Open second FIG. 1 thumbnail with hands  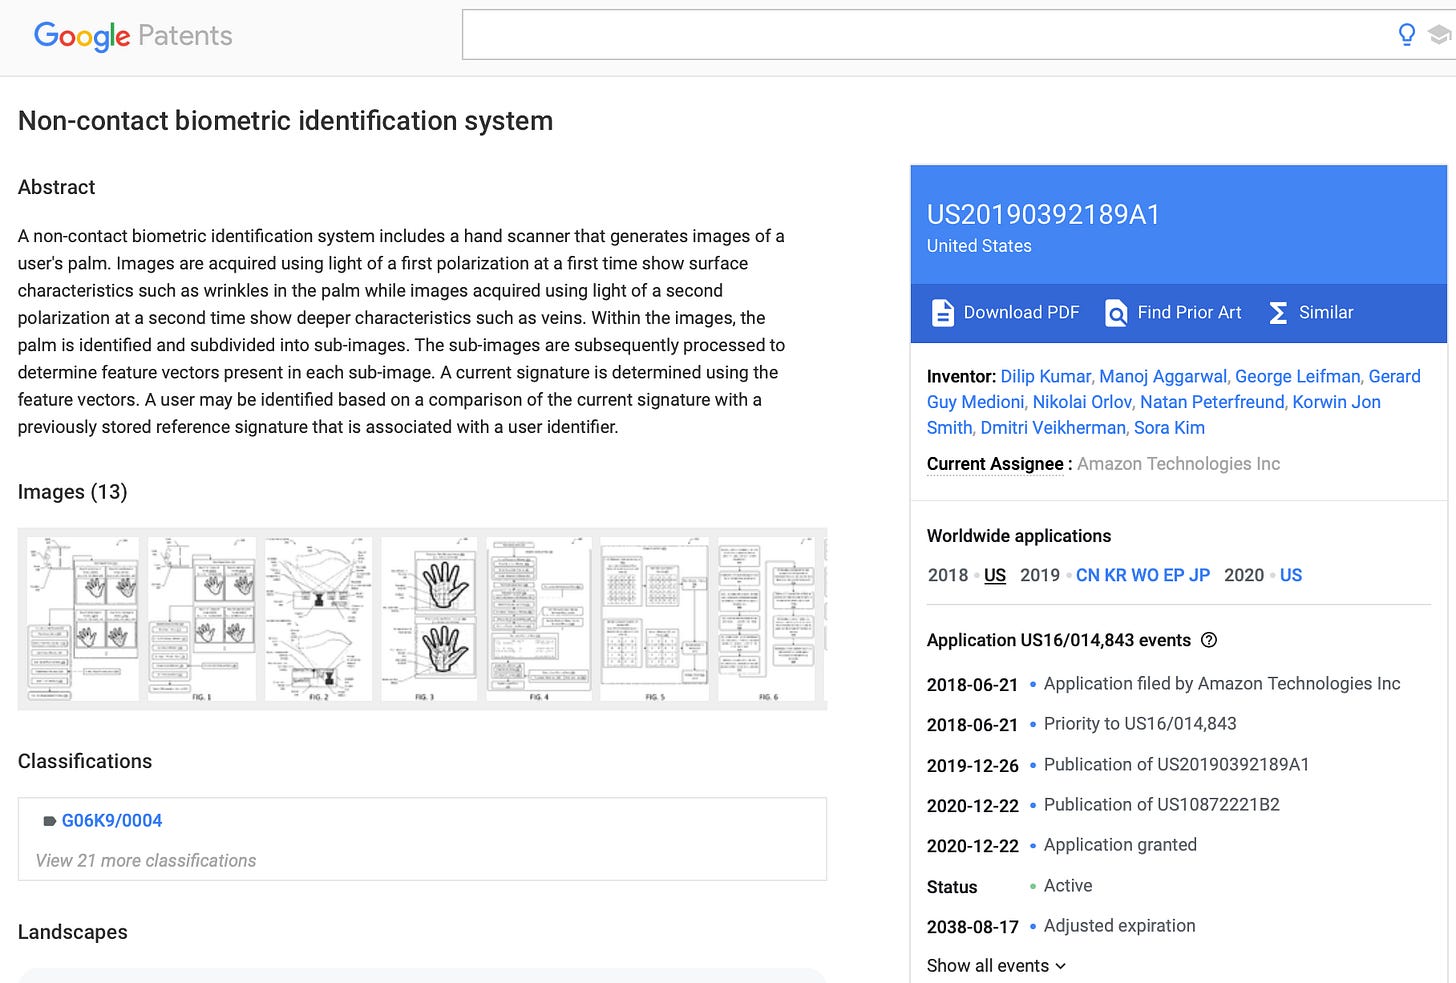tap(202, 619)
